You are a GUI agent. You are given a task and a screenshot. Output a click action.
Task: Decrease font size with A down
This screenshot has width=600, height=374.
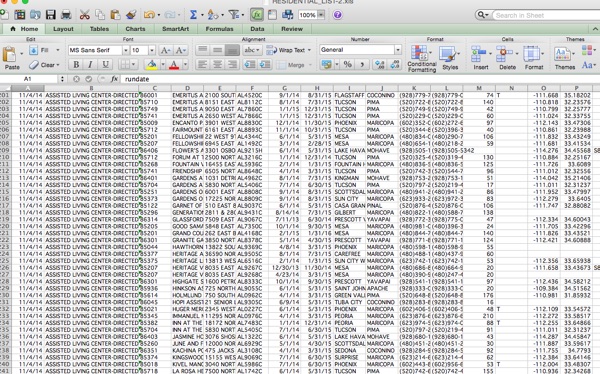point(180,50)
